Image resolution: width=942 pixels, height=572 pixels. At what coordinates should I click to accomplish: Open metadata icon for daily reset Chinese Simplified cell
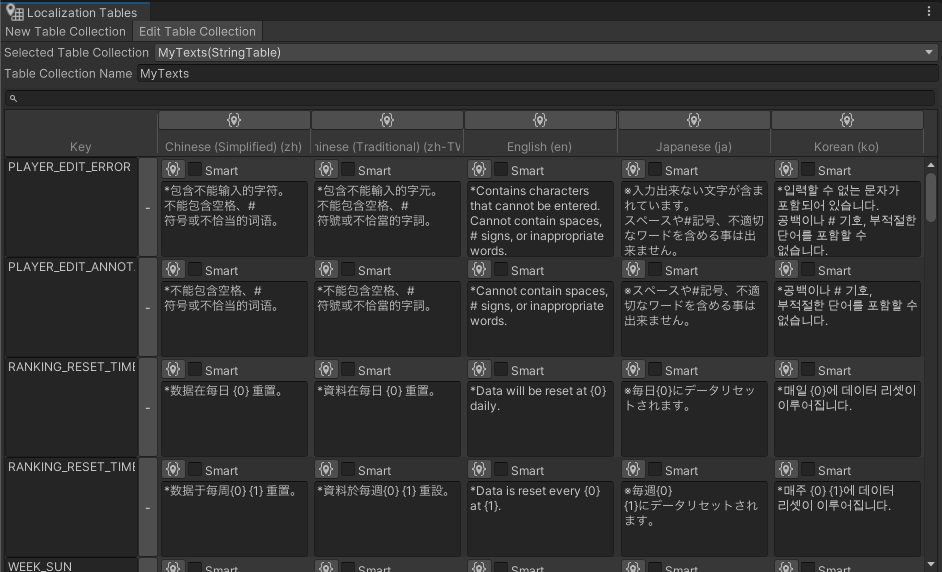(173, 369)
